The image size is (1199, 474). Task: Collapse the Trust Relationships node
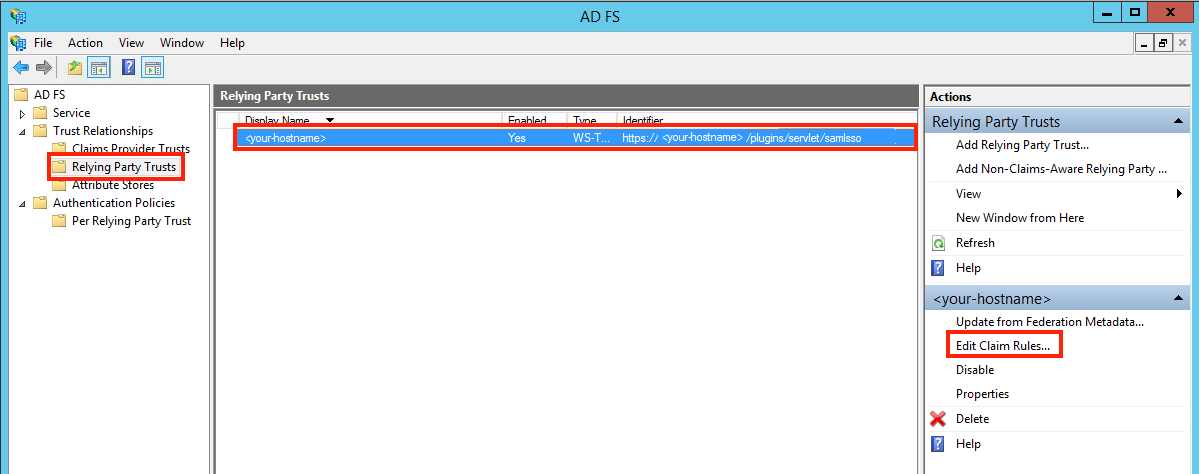[22, 132]
